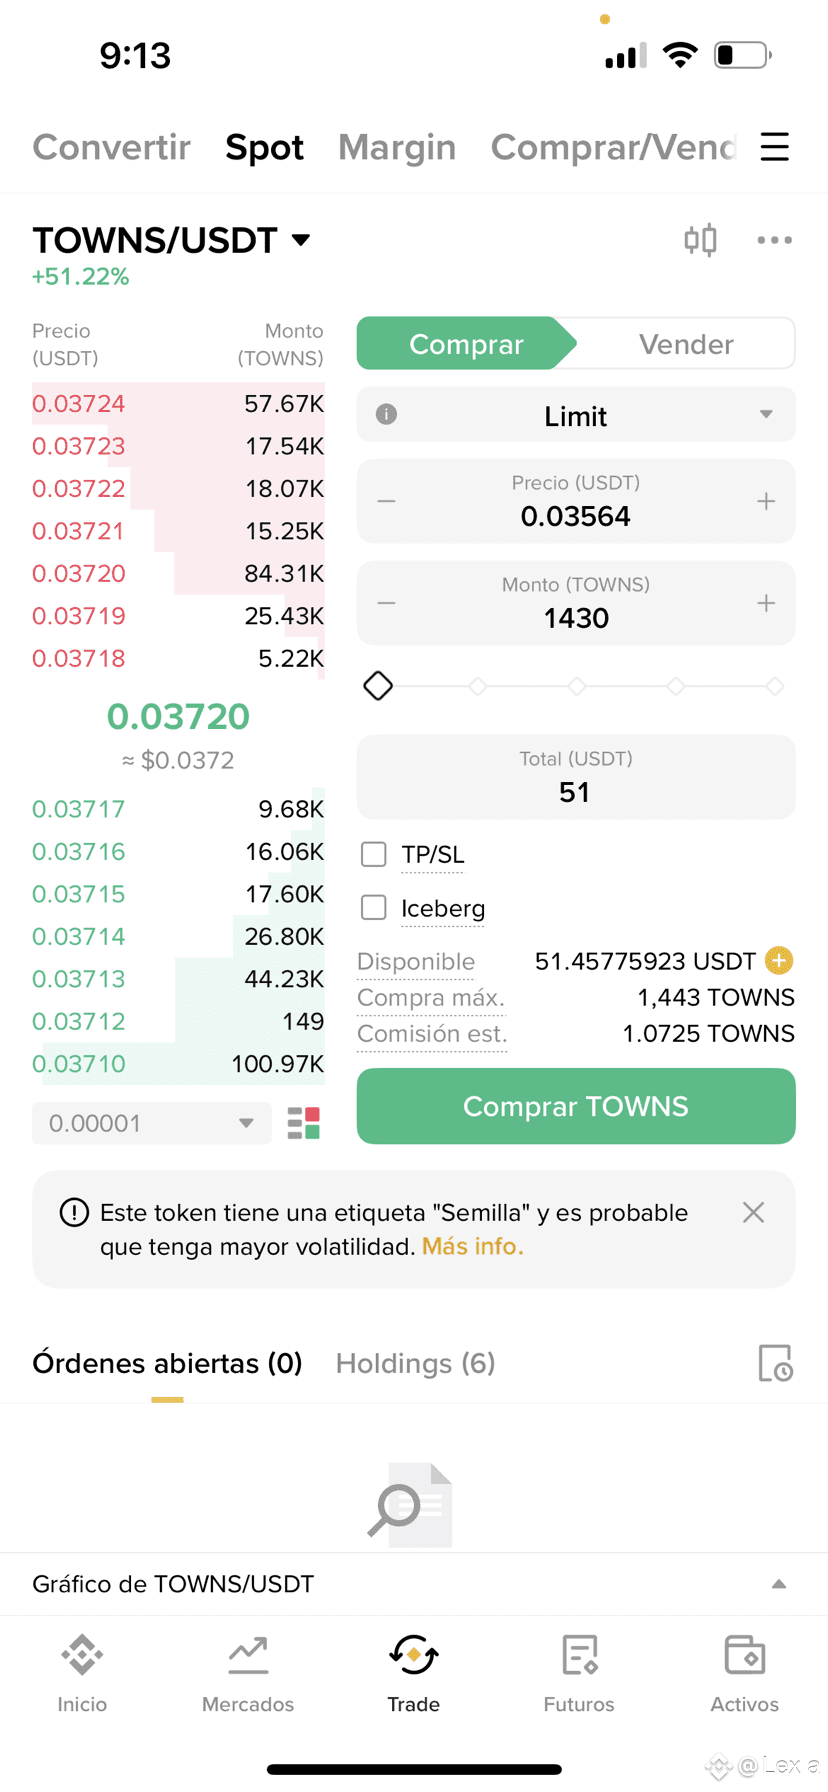Tap the last price 0.03720 in green
Image resolution: width=828 pixels, height=1792 pixels.
(x=178, y=716)
